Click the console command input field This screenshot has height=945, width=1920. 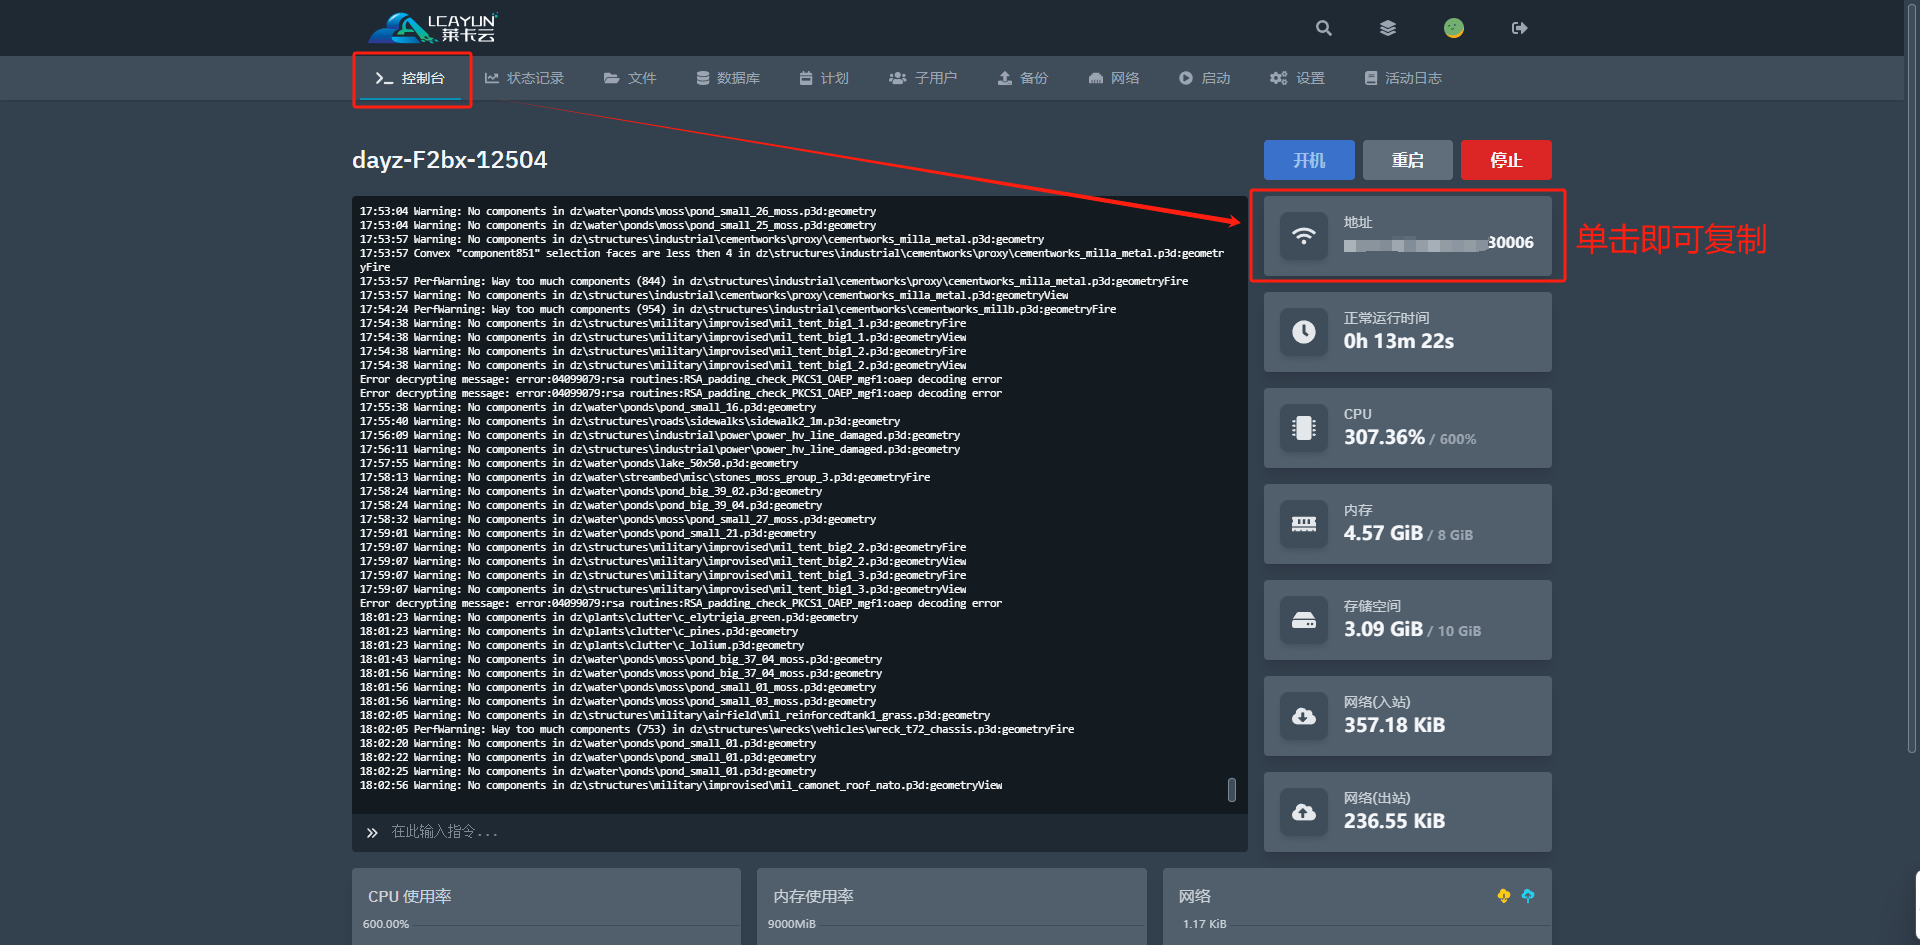(x=800, y=832)
